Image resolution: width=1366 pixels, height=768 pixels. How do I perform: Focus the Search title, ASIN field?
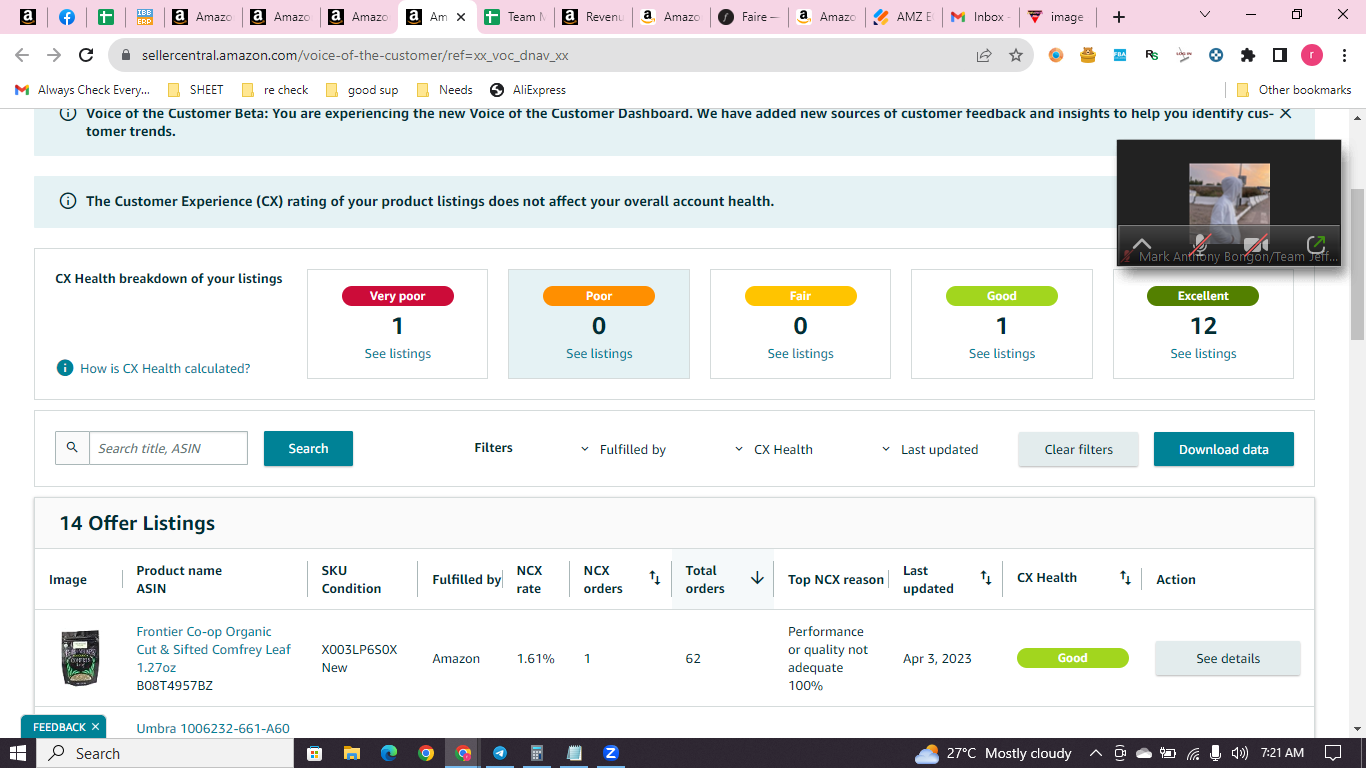(x=168, y=448)
